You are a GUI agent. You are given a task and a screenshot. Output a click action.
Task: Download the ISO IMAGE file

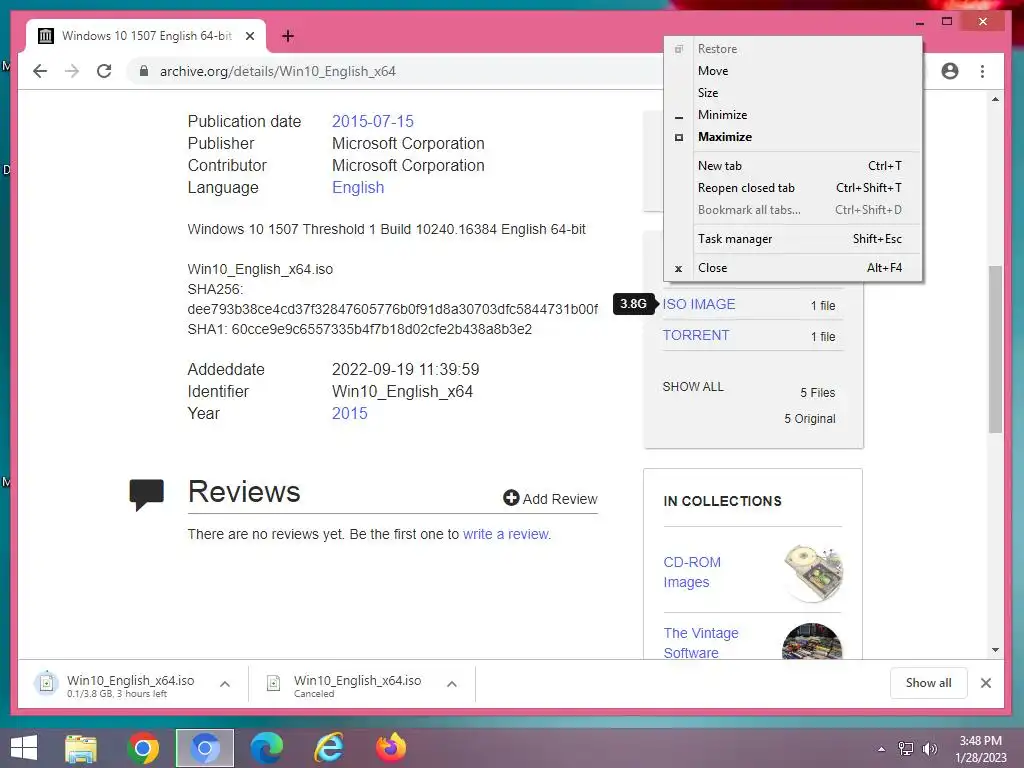699,304
